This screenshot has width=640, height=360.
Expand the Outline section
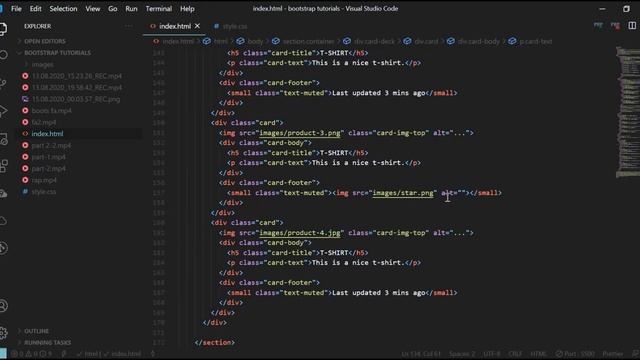click(36, 331)
